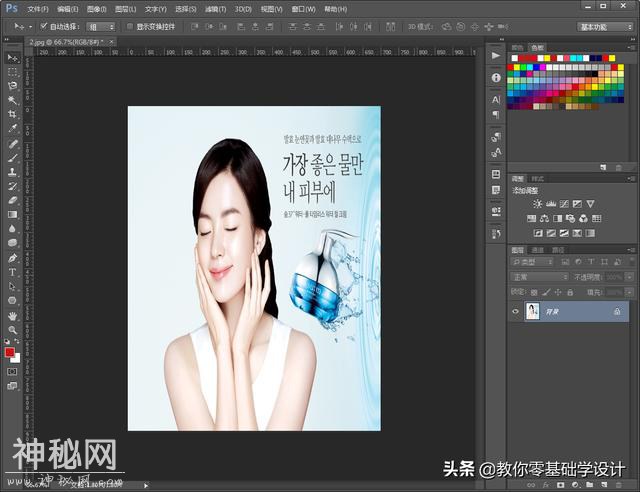
Task: Select the Hand tool
Action: [x=13, y=315]
